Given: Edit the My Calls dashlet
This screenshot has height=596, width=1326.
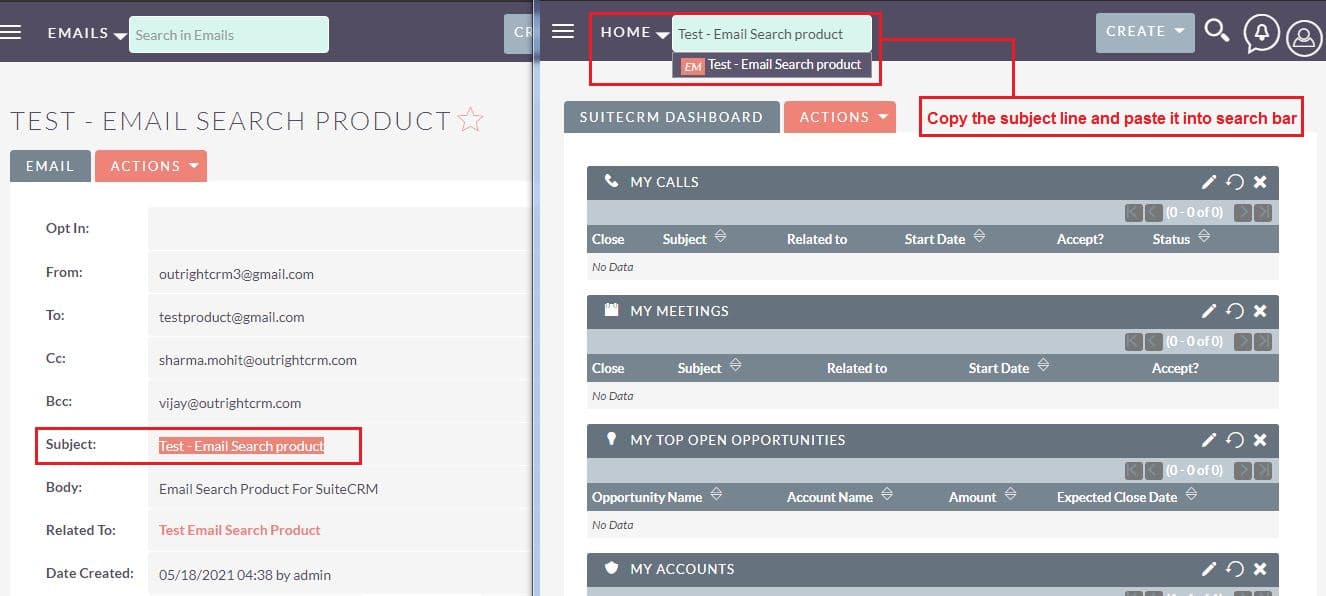Looking at the screenshot, I should pyautogui.click(x=1209, y=182).
